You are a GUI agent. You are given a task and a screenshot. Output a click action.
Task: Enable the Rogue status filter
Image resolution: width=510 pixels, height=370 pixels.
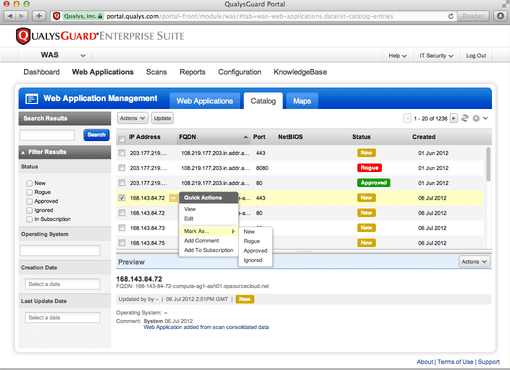tap(29, 192)
